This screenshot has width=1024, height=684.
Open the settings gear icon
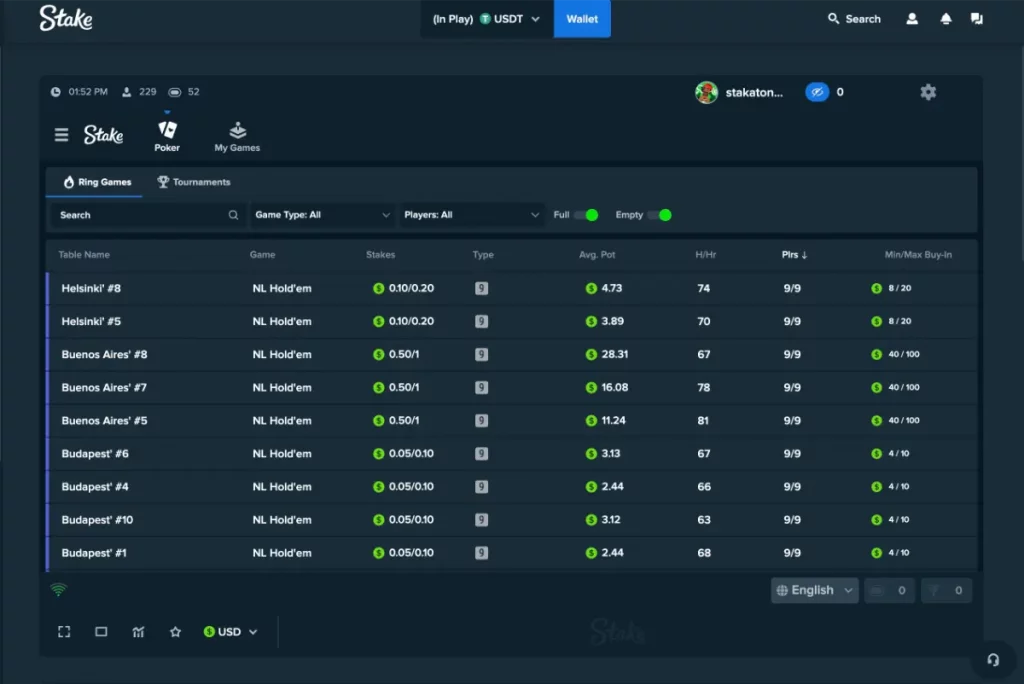coord(928,92)
